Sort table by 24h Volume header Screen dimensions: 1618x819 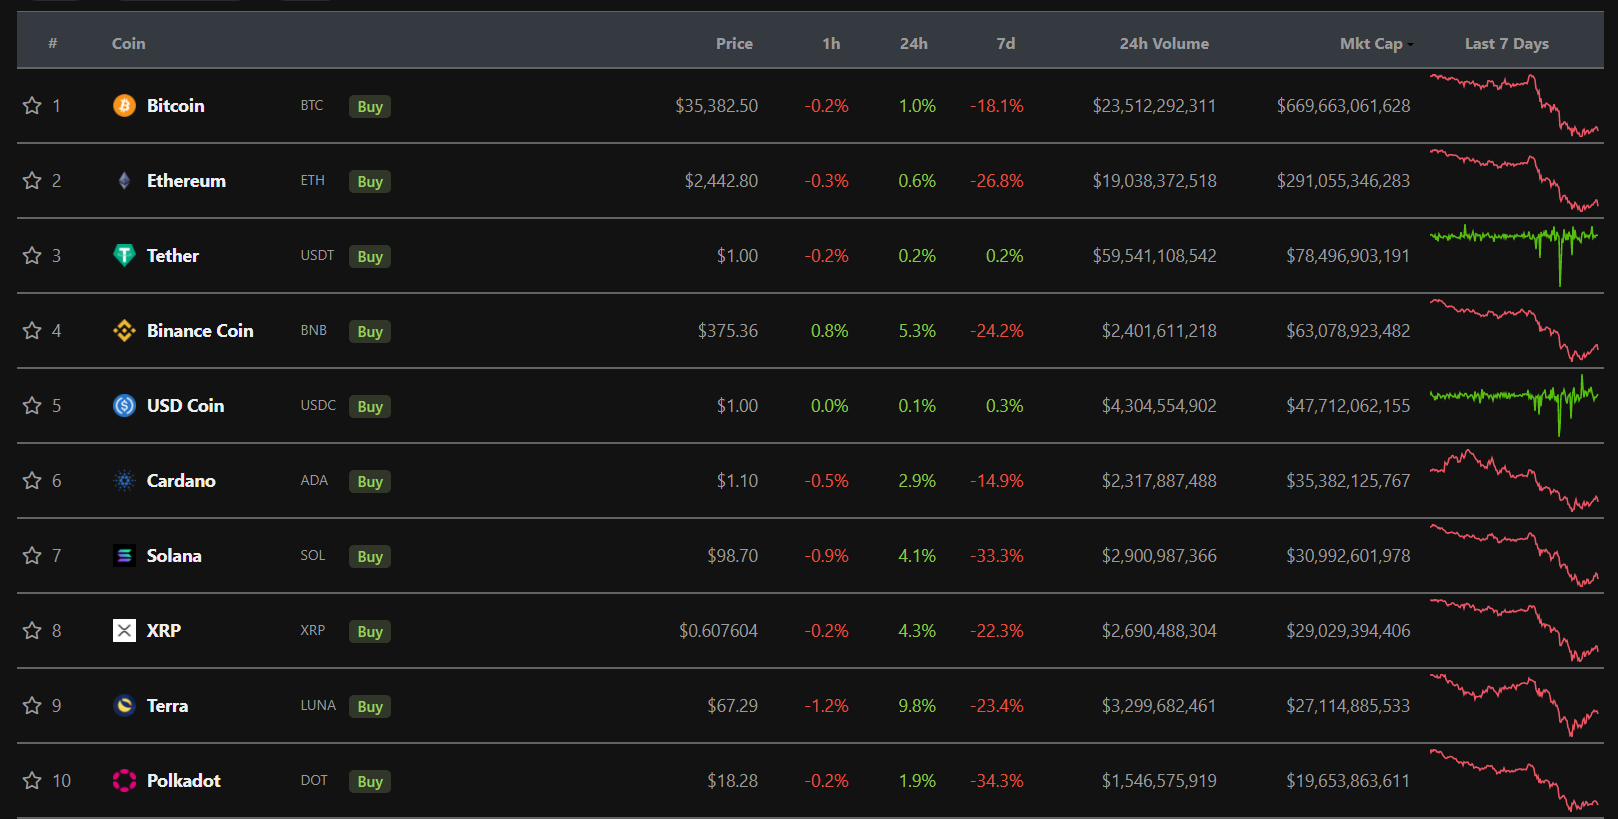[1163, 44]
